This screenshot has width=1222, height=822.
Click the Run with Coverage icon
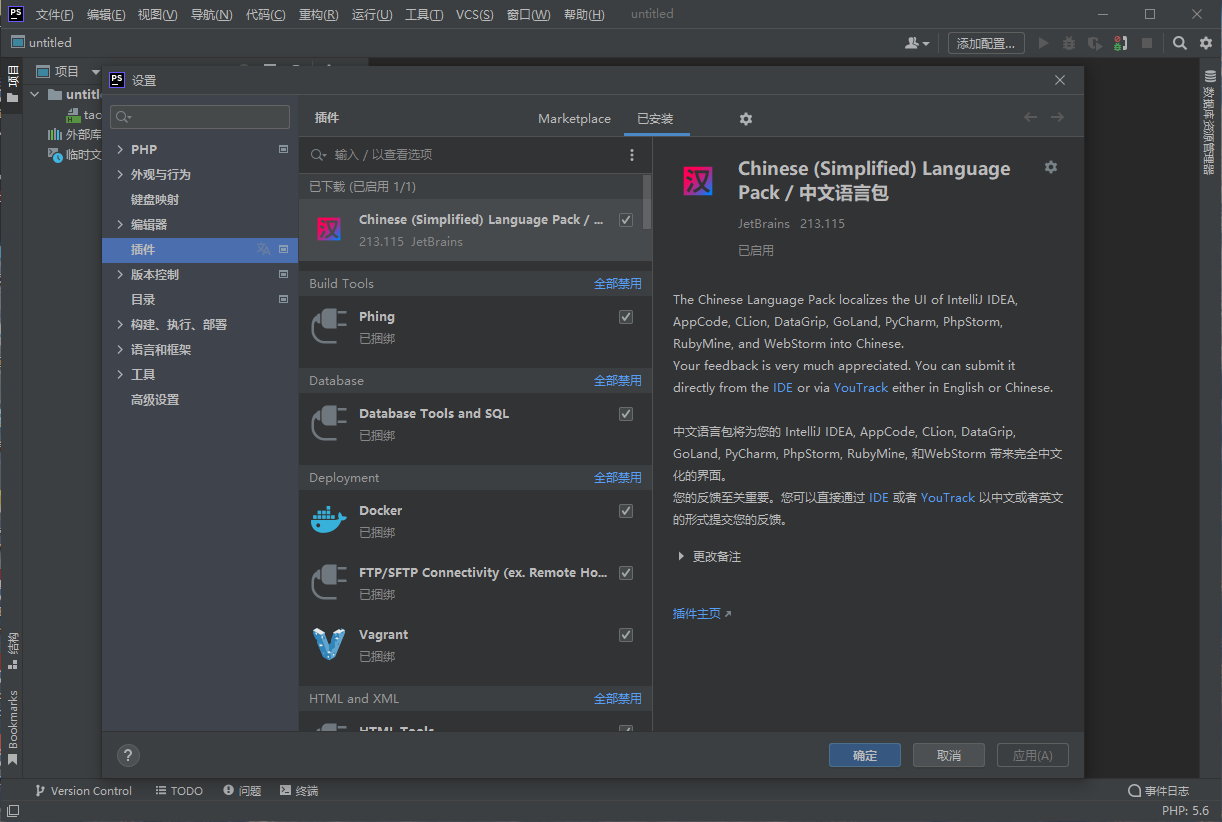[x=1095, y=43]
